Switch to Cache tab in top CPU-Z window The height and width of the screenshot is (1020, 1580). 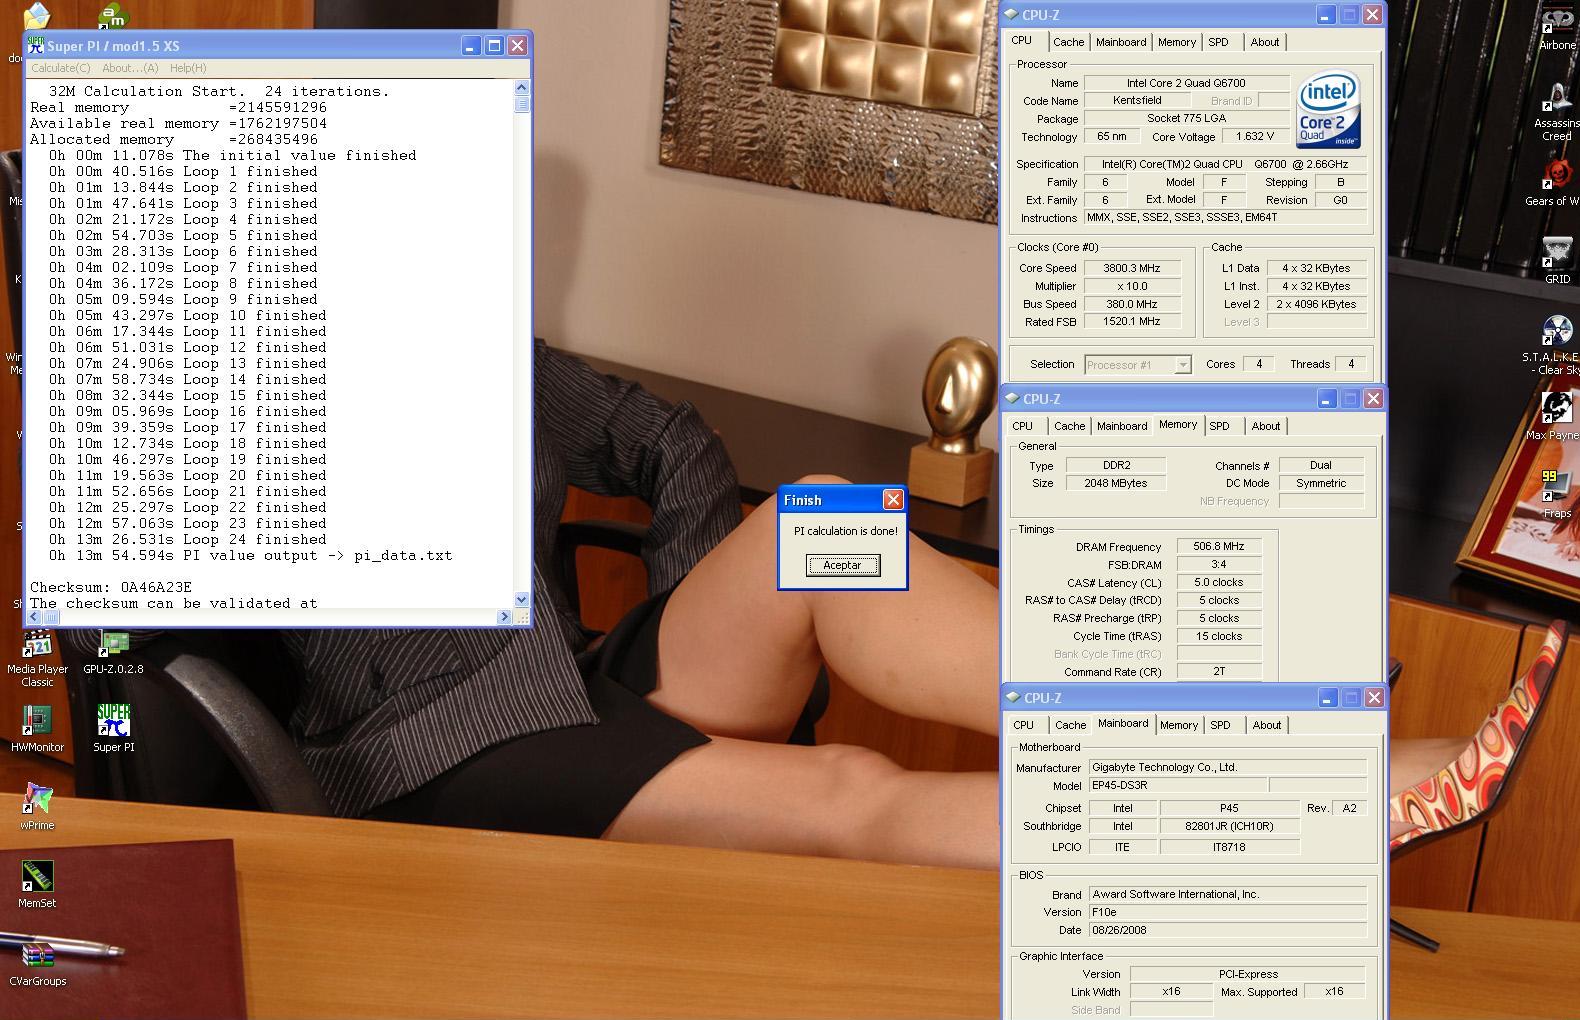1068,42
